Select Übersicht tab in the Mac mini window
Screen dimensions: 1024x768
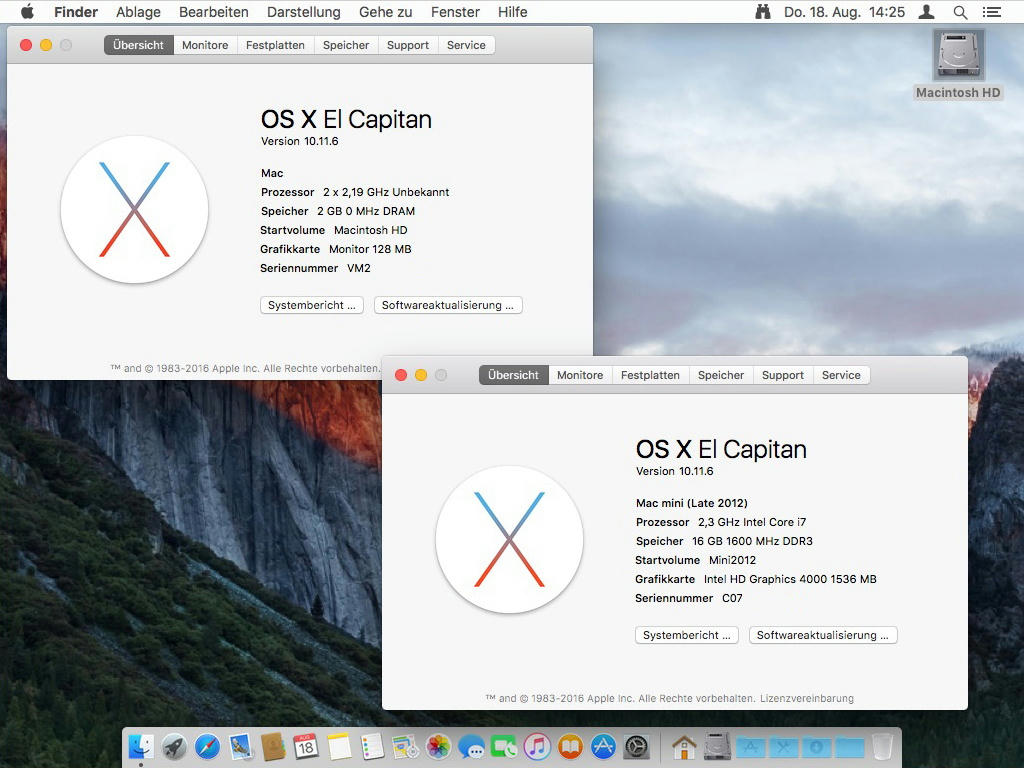pyautogui.click(x=513, y=375)
